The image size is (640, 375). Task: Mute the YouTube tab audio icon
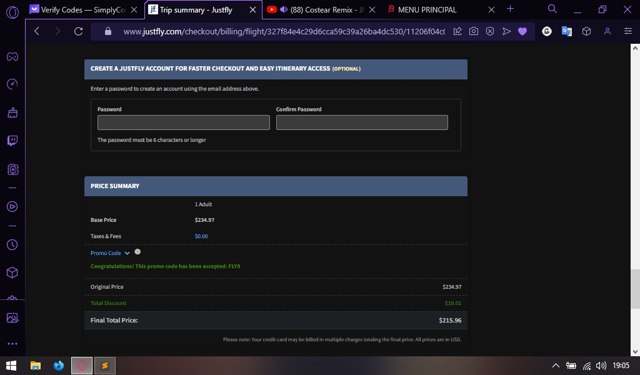tap(284, 10)
